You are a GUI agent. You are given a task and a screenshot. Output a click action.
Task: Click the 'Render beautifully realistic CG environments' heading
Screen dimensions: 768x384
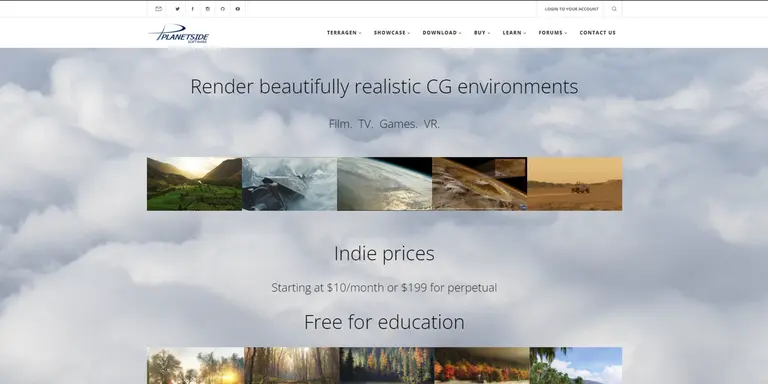[x=384, y=87]
